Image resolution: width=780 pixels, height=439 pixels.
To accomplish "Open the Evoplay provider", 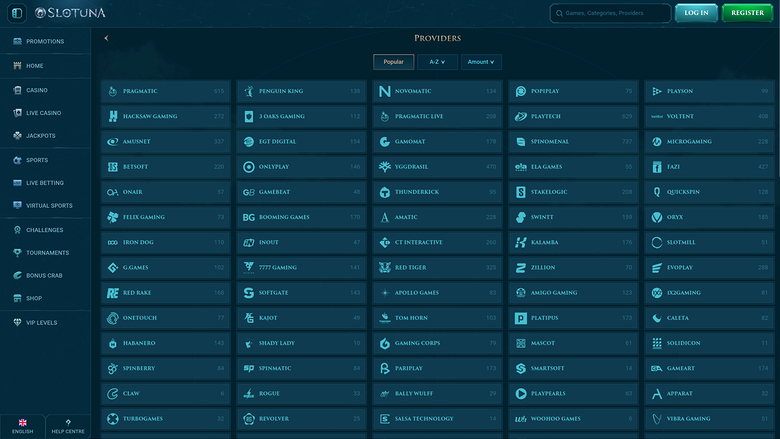I will coord(709,267).
